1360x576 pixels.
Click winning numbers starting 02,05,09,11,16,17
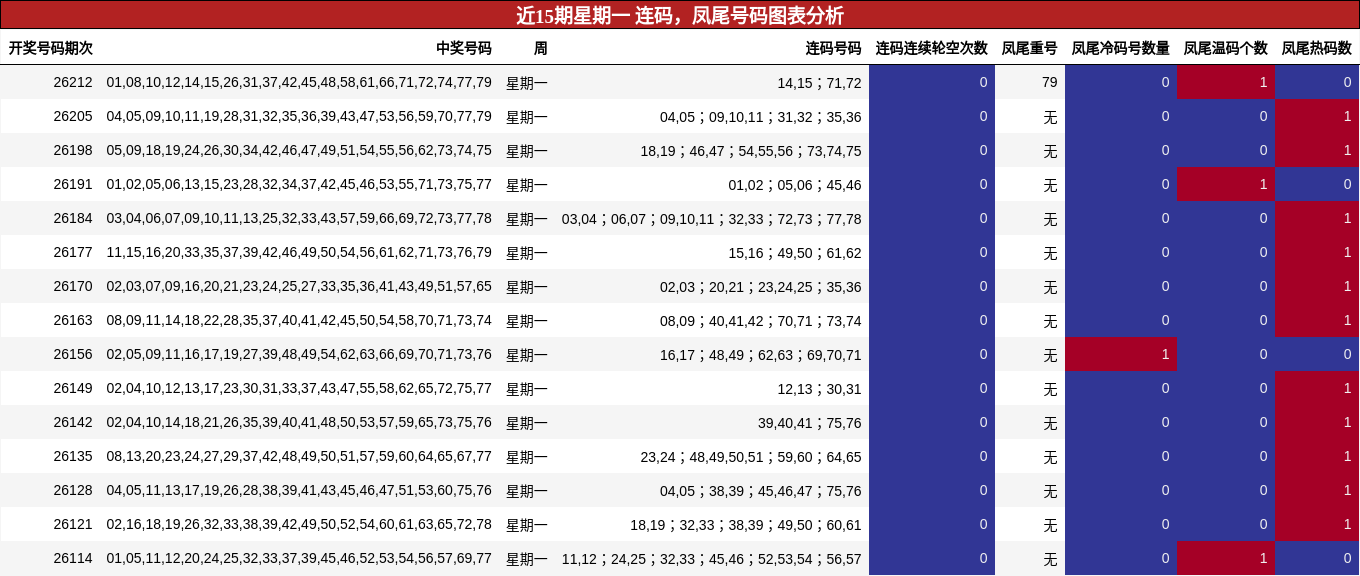299,354
